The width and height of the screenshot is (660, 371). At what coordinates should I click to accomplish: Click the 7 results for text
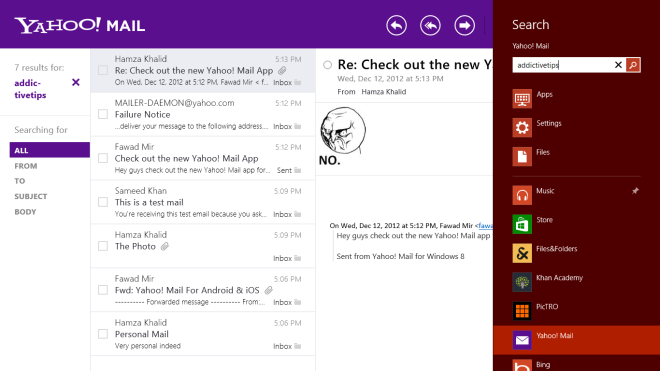[39, 67]
